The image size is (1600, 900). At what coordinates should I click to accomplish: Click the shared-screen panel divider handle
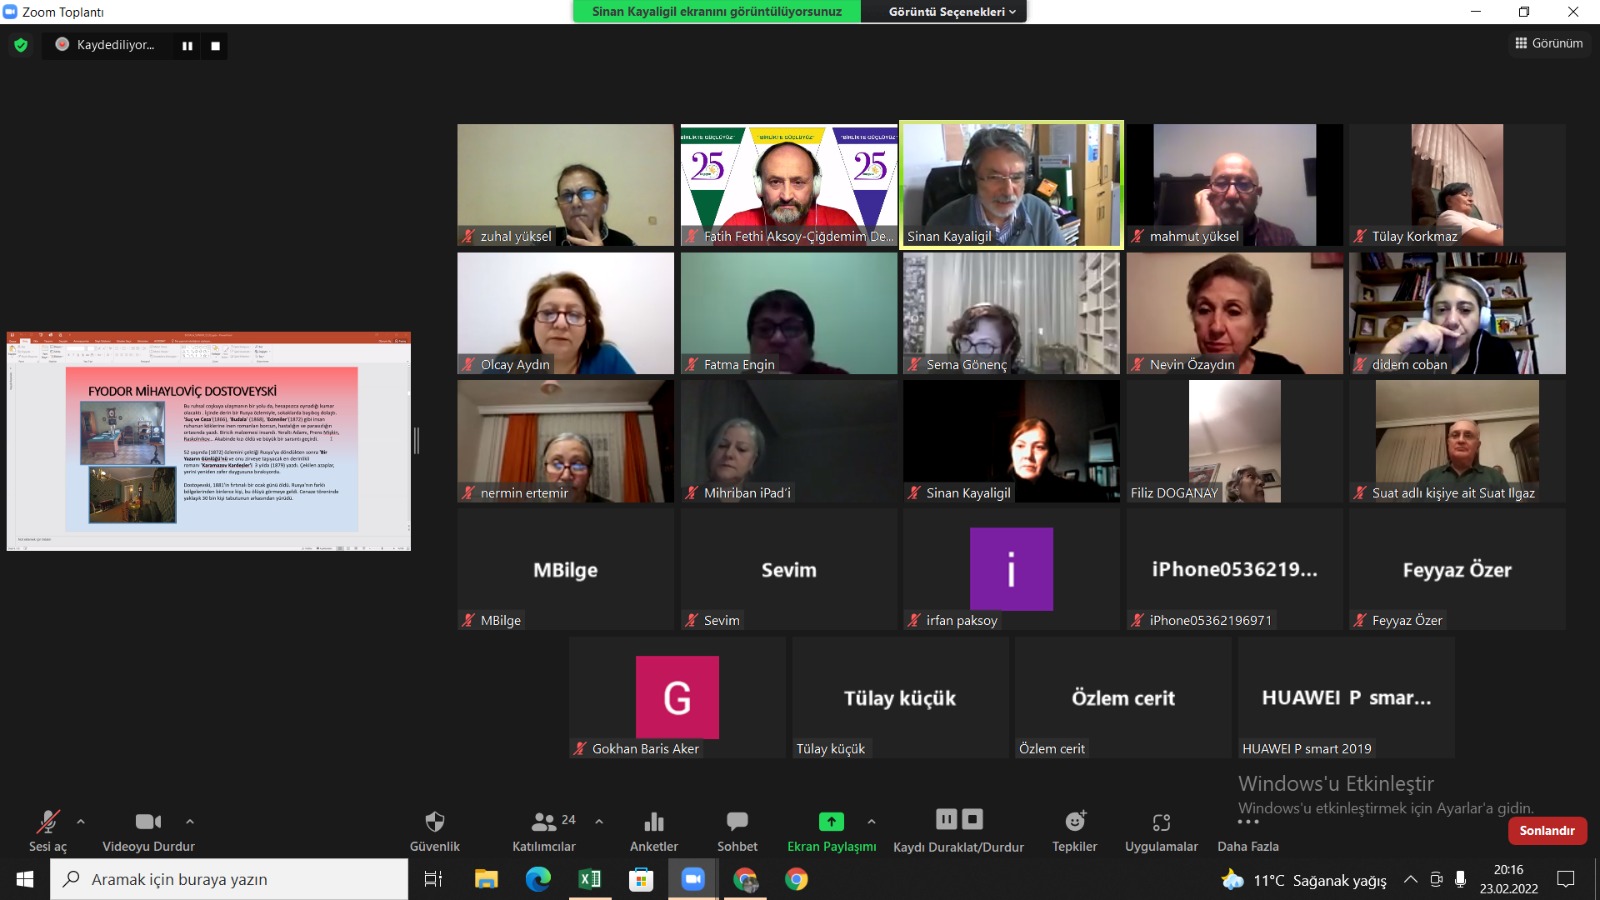click(x=416, y=441)
